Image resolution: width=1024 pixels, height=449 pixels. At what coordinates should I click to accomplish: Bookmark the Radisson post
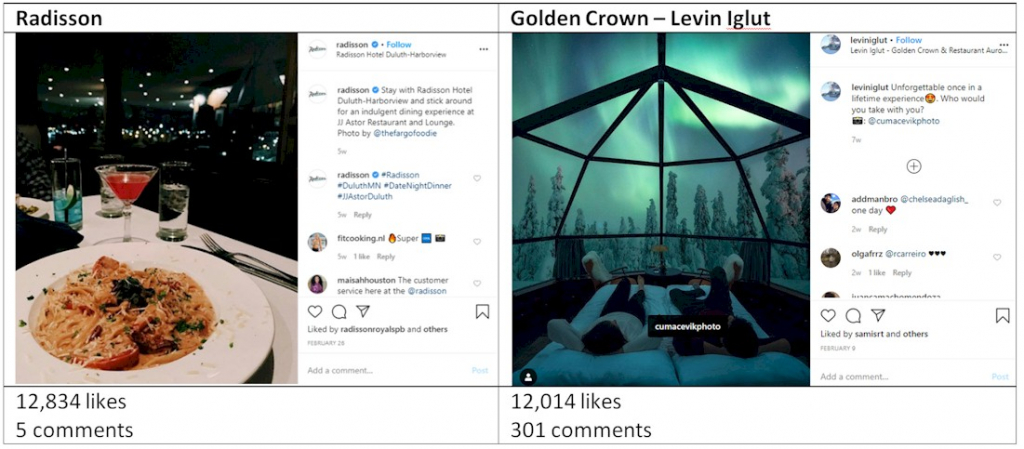click(483, 312)
